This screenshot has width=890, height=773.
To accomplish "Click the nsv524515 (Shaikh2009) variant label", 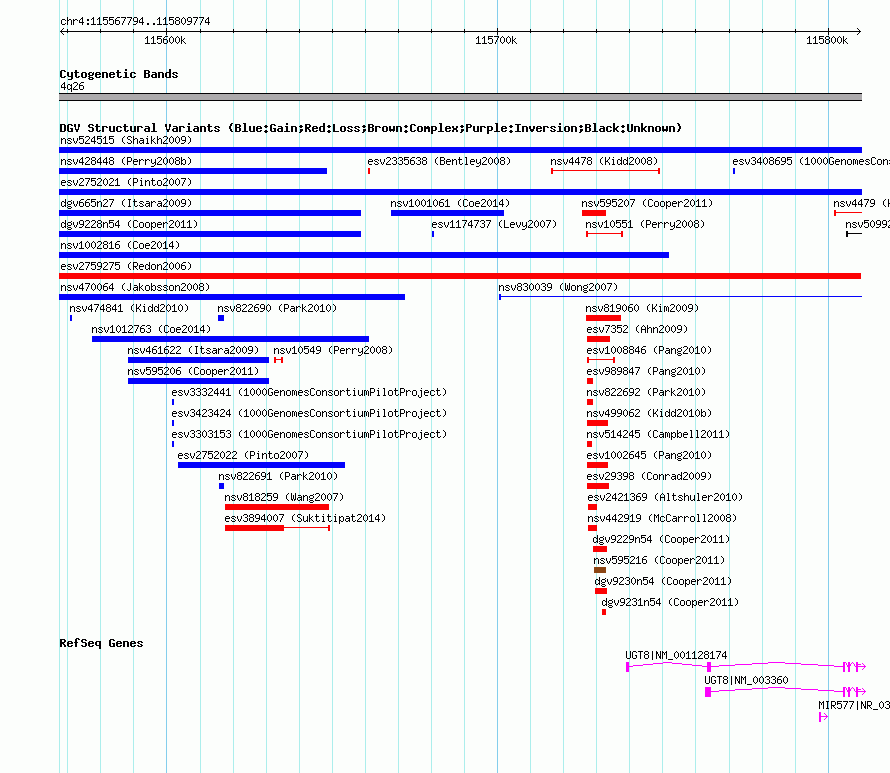I will (x=126, y=140).
